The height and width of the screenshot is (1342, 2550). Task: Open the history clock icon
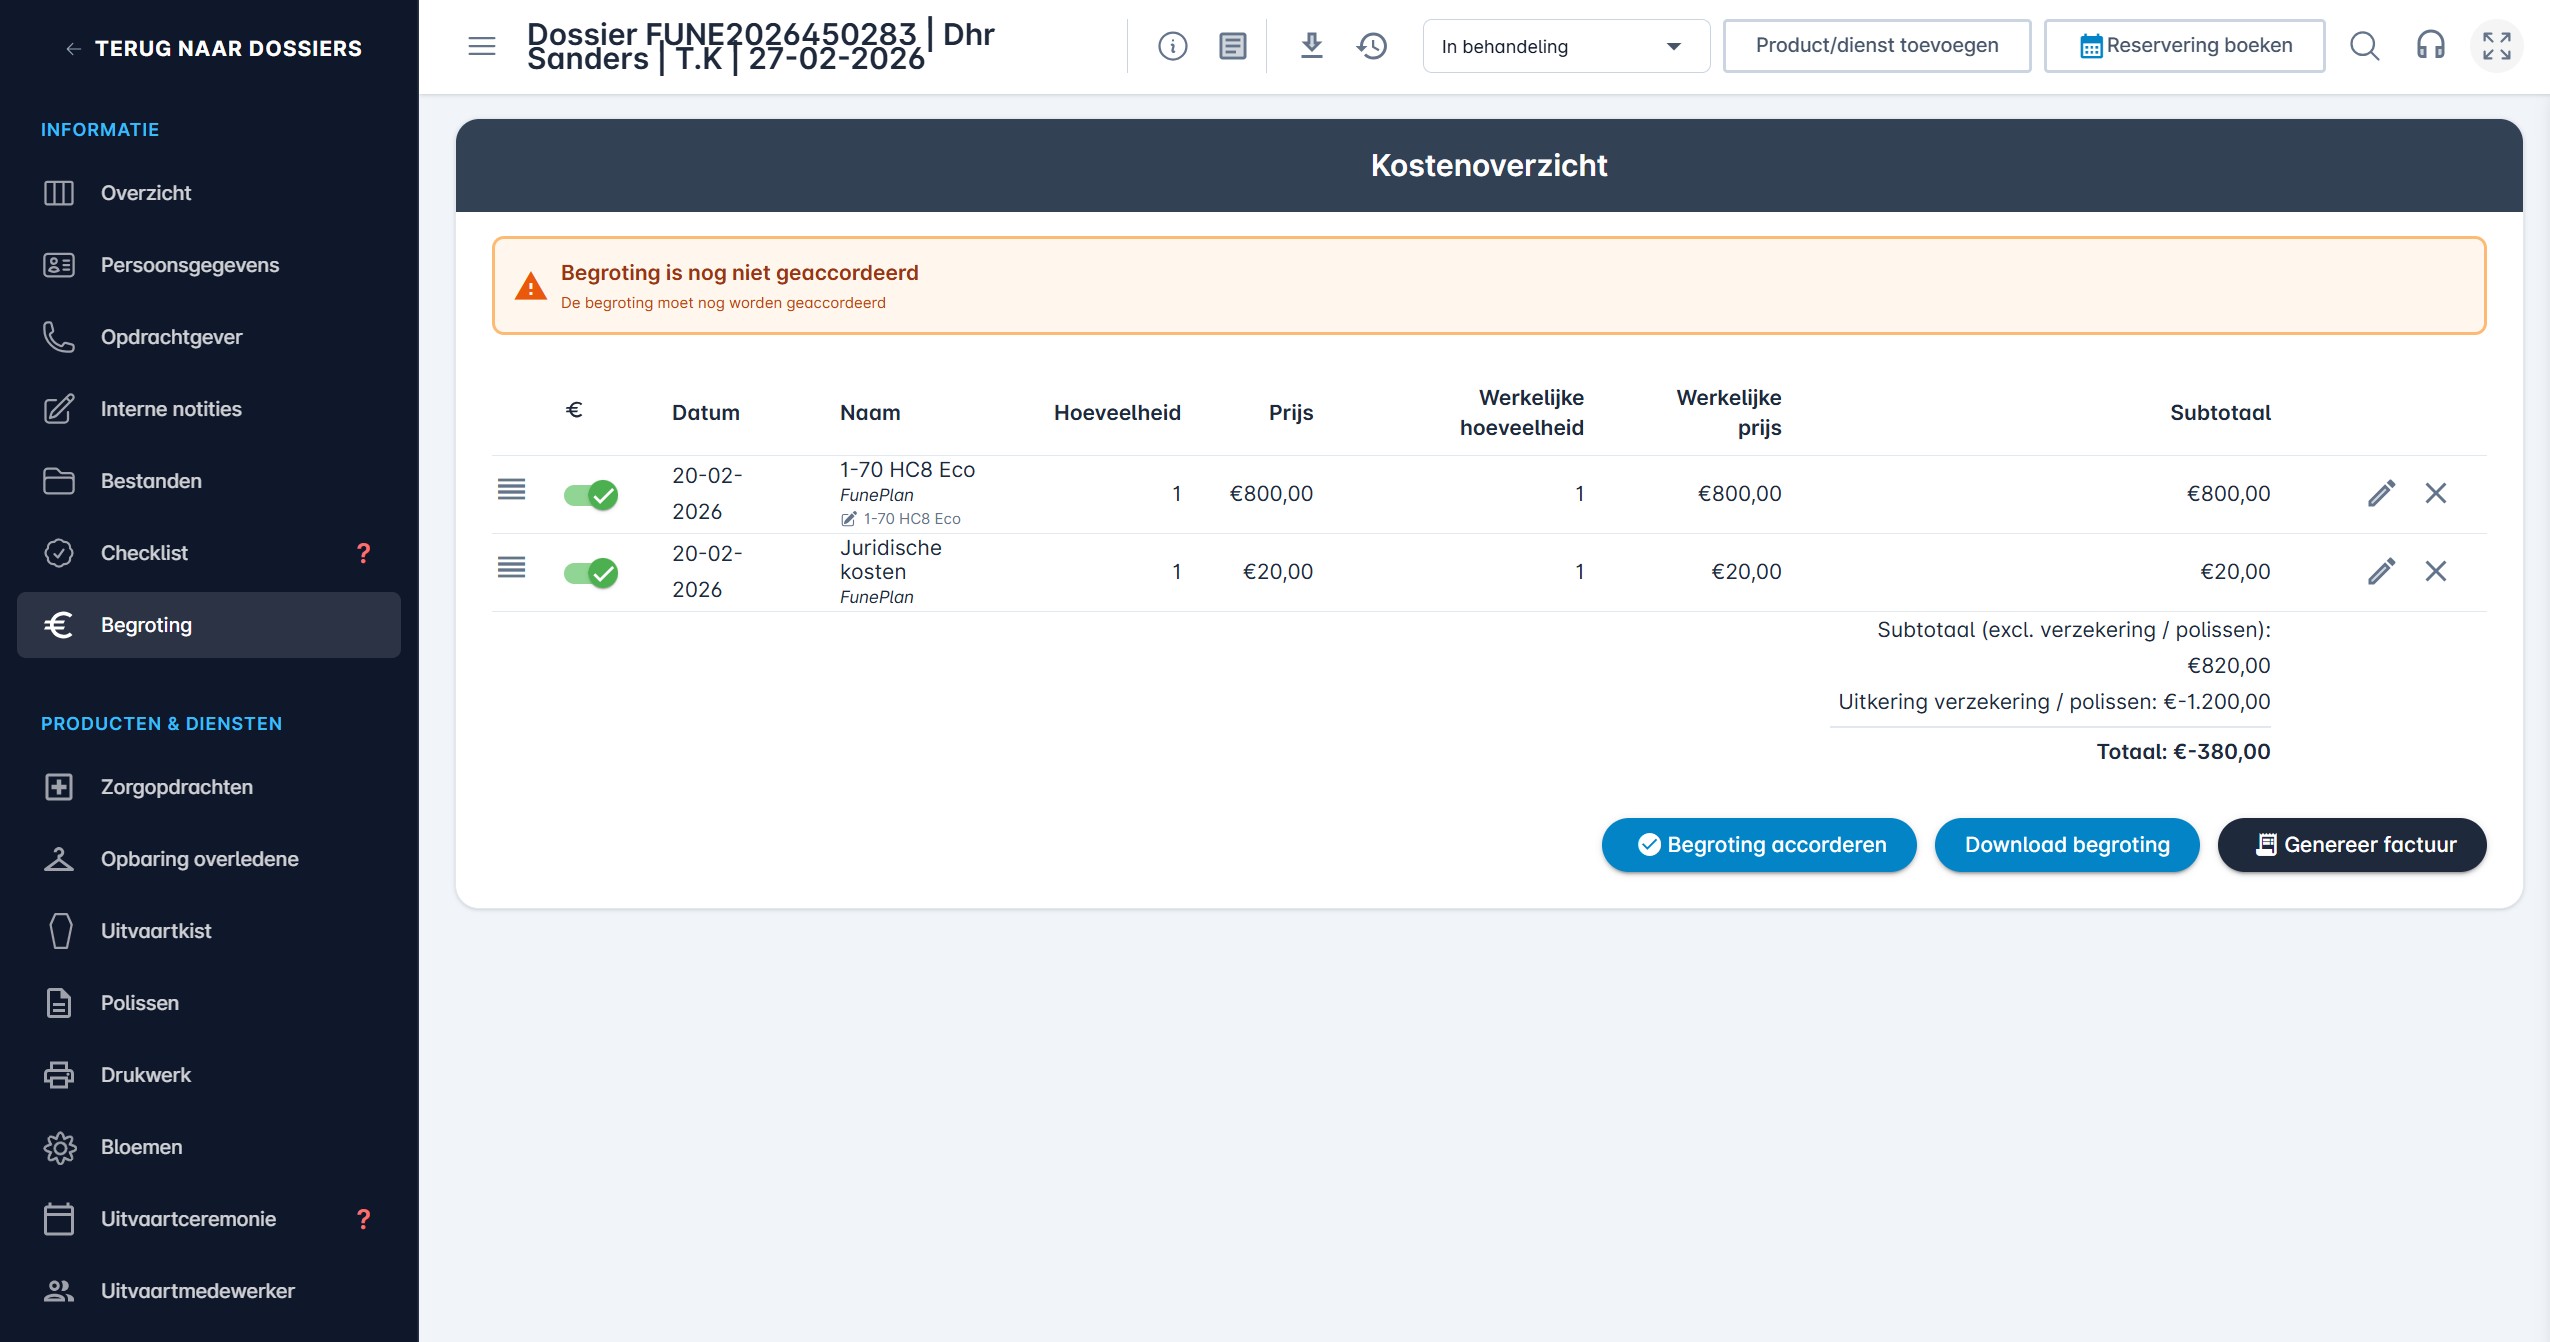pyautogui.click(x=1372, y=46)
